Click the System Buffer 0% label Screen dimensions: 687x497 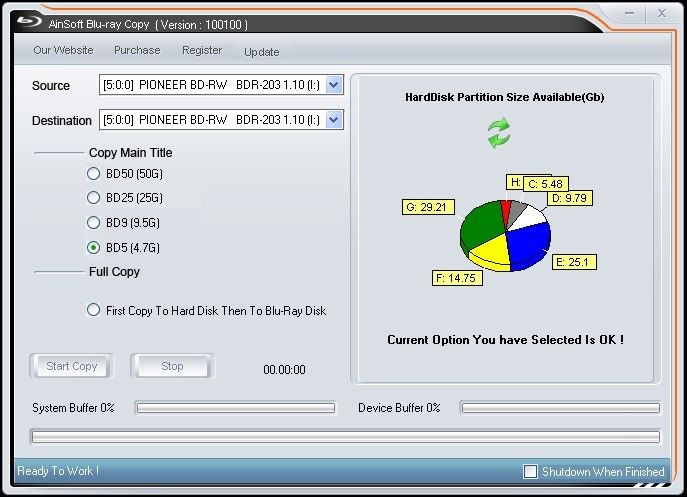click(73, 408)
